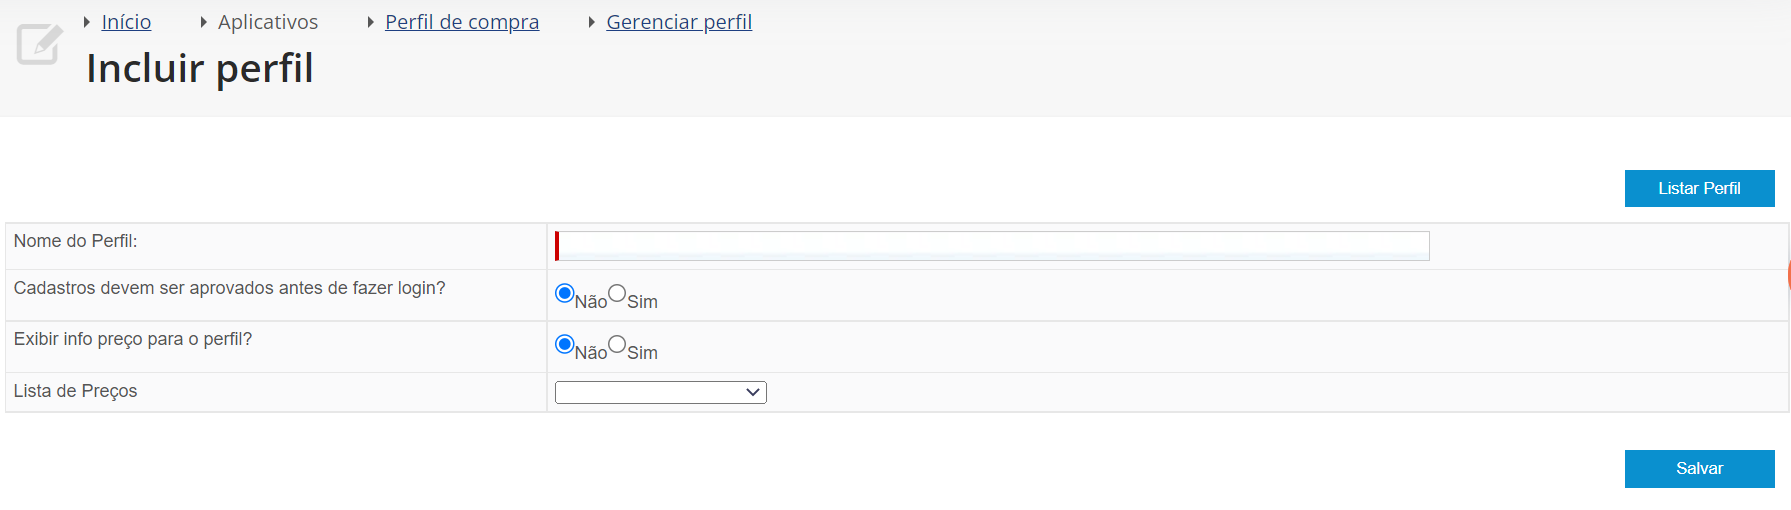Open the Lista de Preços dropdown
The image size is (1791, 510).
(661, 393)
